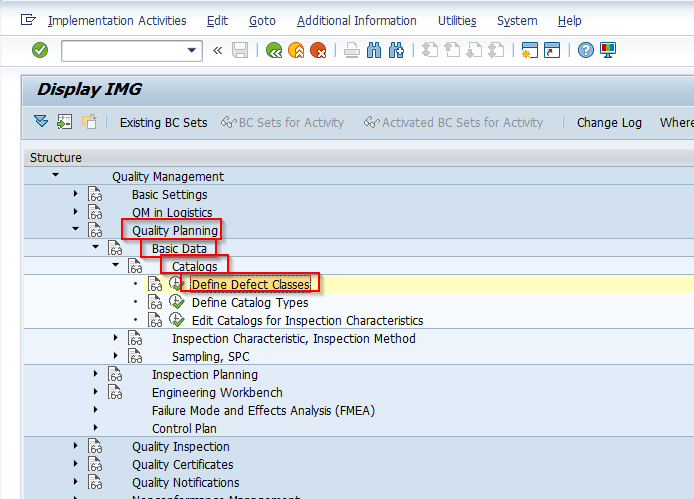Collapse the Quality Management node

click(55, 175)
